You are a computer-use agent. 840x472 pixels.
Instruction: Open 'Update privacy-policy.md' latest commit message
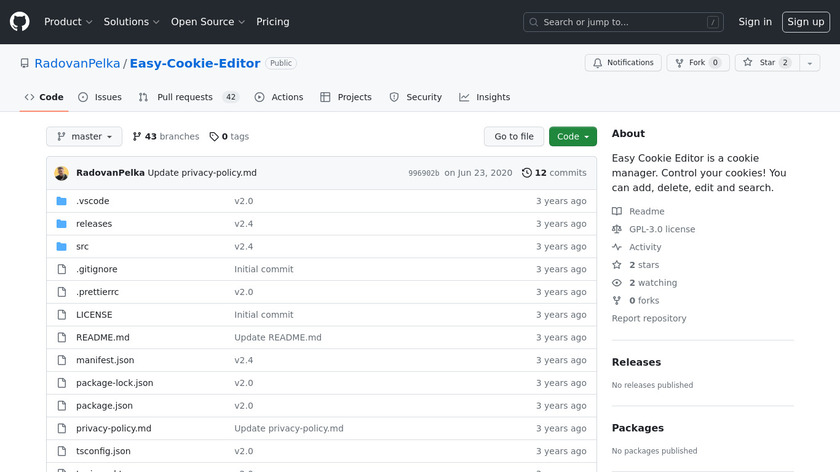pos(202,173)
